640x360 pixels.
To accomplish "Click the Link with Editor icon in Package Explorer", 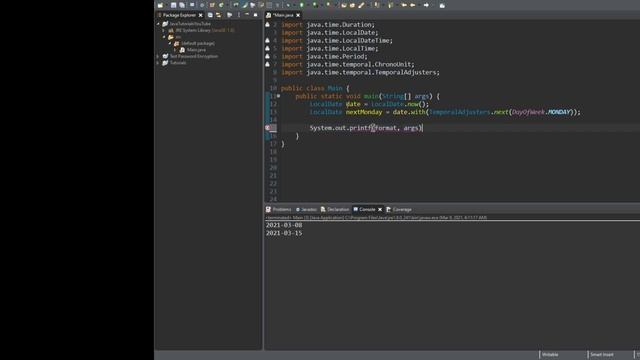I will (x=219, y=15).
